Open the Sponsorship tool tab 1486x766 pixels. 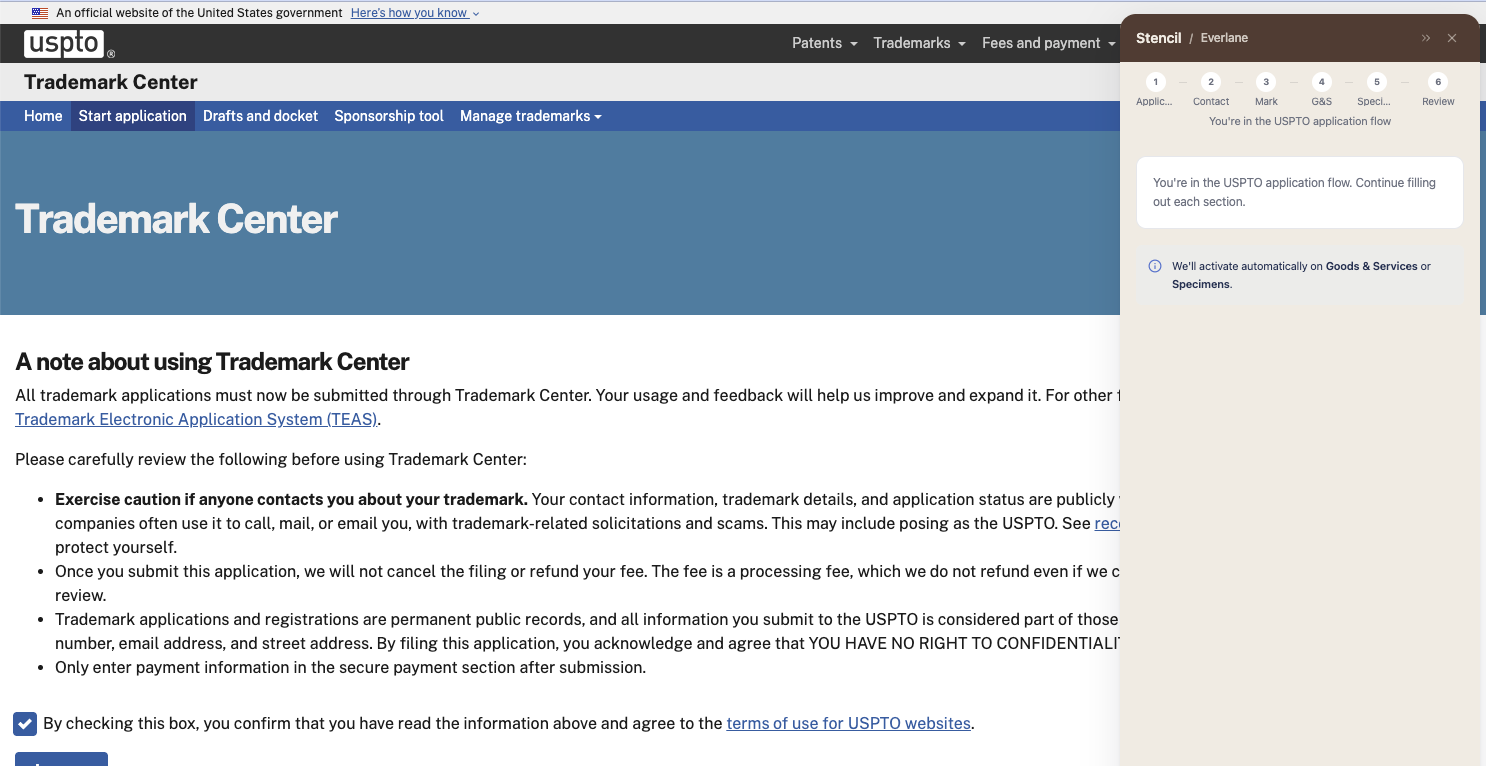point(389,116)
